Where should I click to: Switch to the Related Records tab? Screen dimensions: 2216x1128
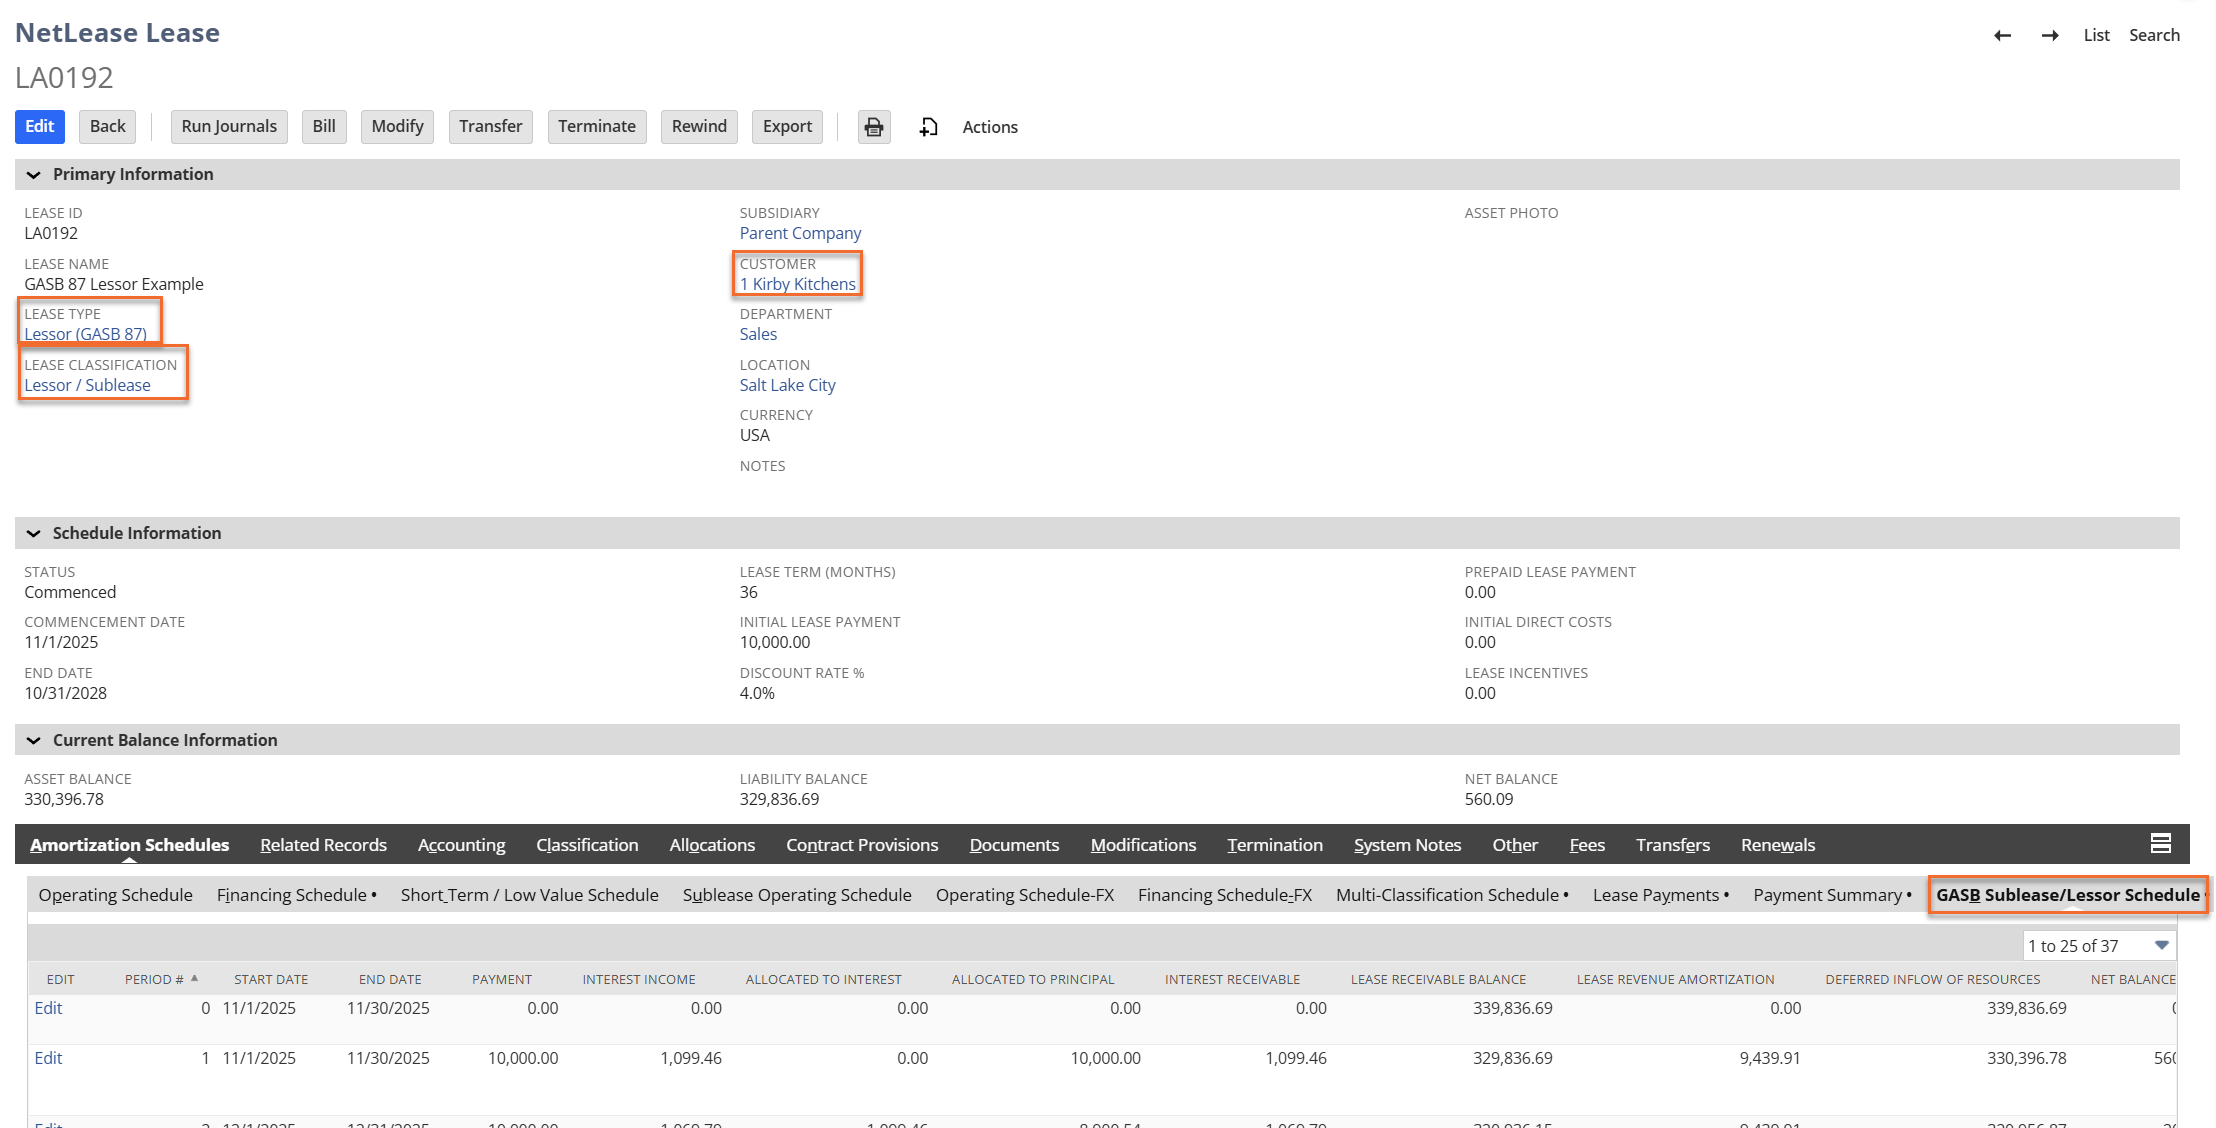pos(323,845)
